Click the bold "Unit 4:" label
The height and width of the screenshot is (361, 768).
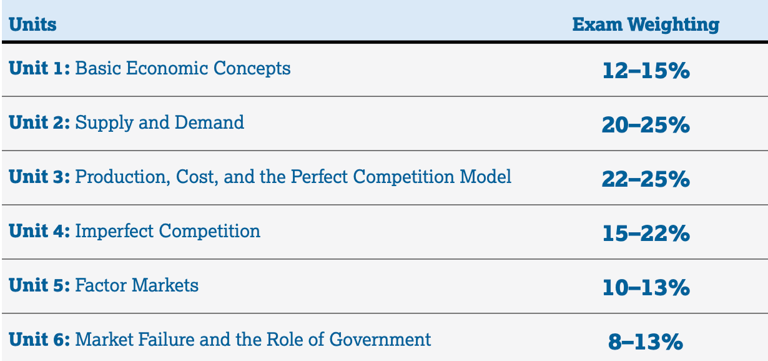40,230
